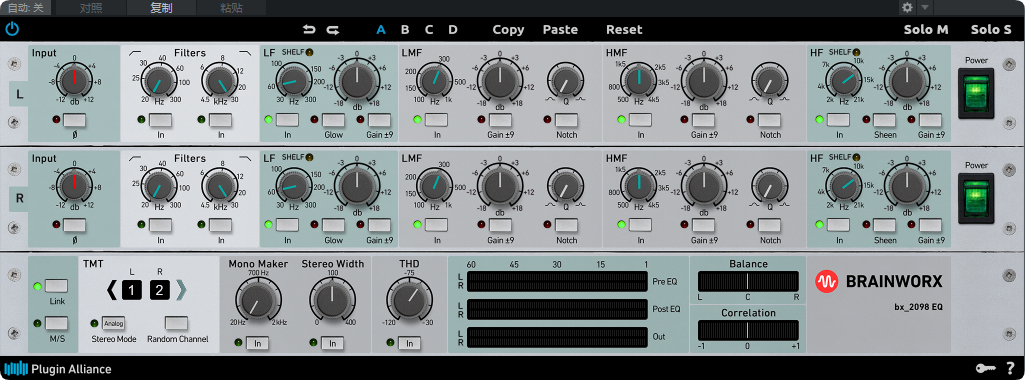Toggle the M/S mode button
Viewport: 1025px width, 380px height.
pyautogui.click(x=57, y=323)
